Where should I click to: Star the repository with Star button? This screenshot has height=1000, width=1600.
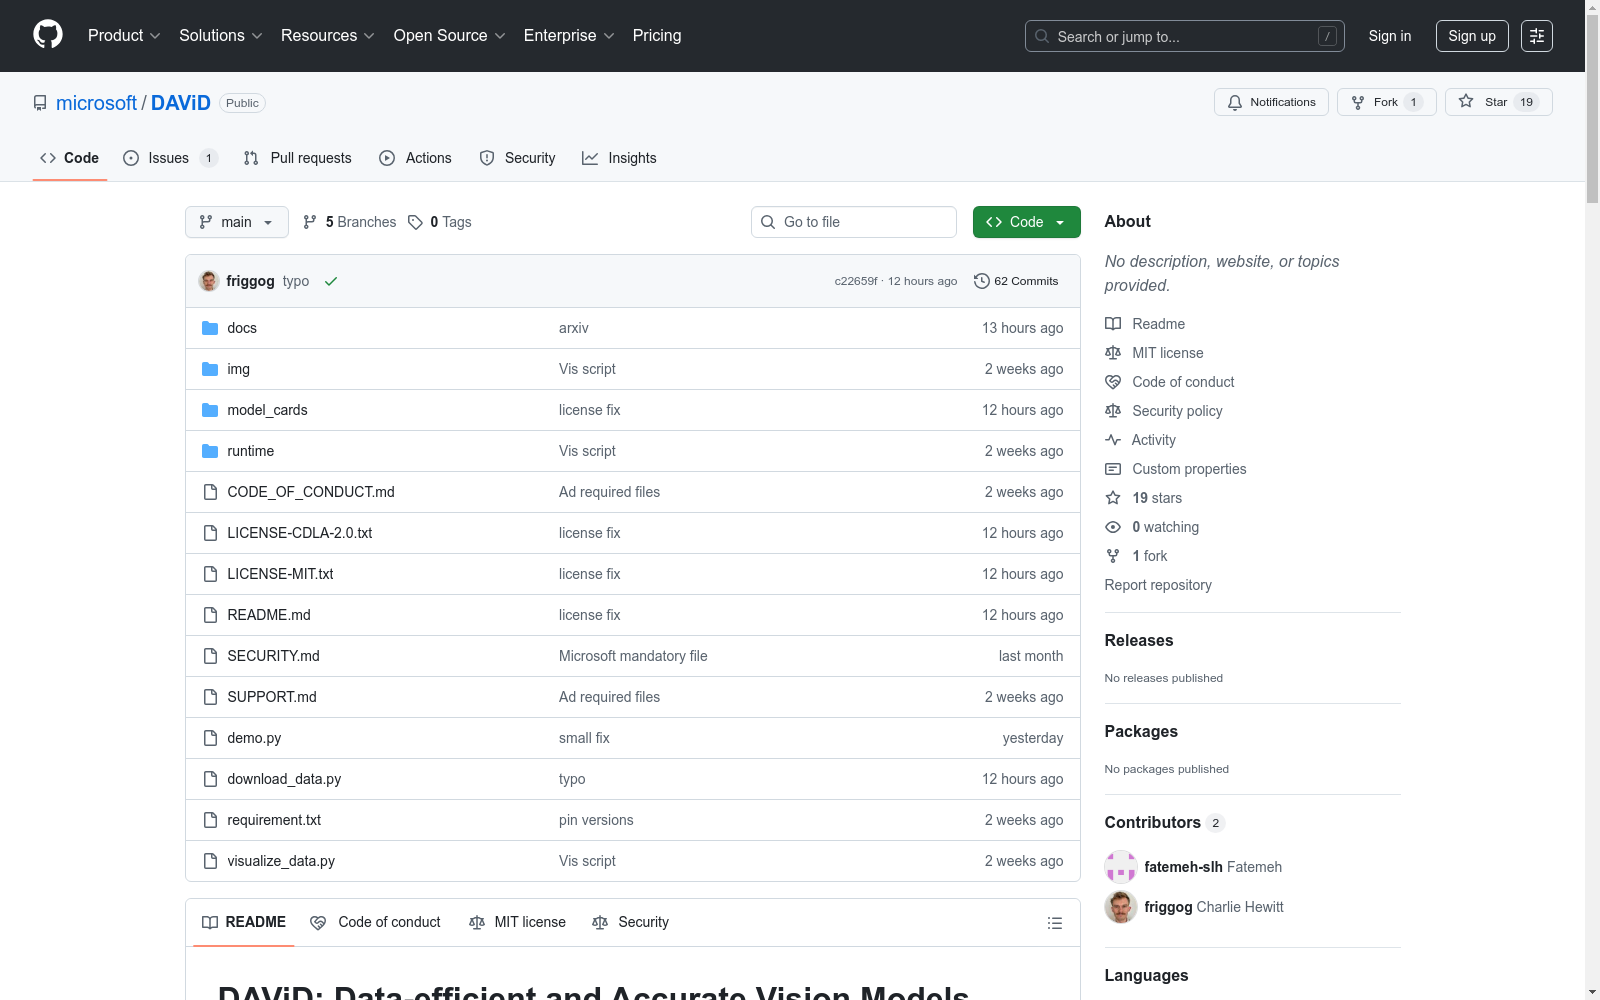tap(1498, 102)
